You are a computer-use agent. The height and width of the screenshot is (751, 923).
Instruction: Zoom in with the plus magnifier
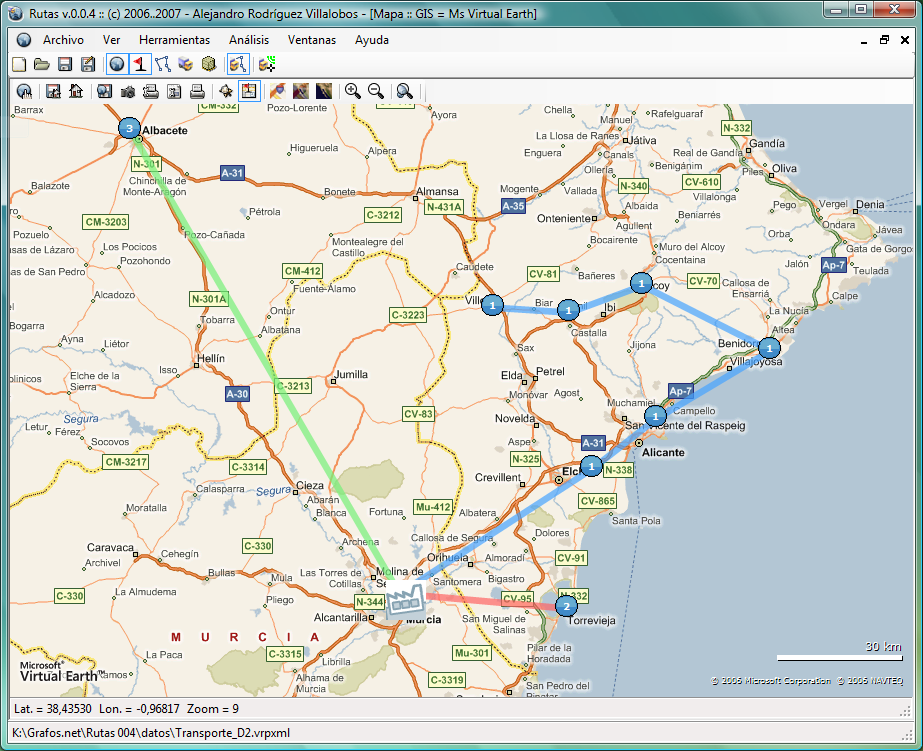point(353,91)
